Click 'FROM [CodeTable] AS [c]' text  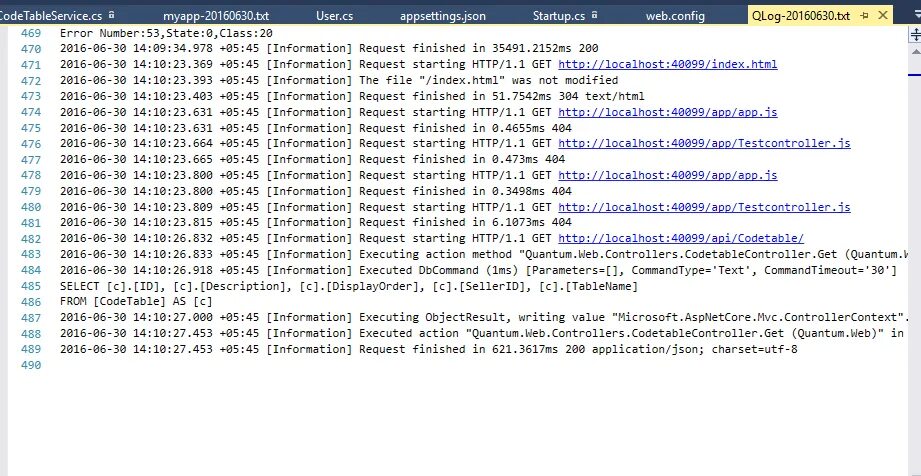(136, 301)
